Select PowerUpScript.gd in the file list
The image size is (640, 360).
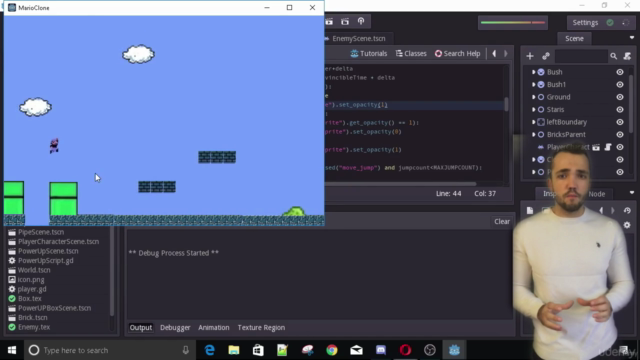point(46,260)
